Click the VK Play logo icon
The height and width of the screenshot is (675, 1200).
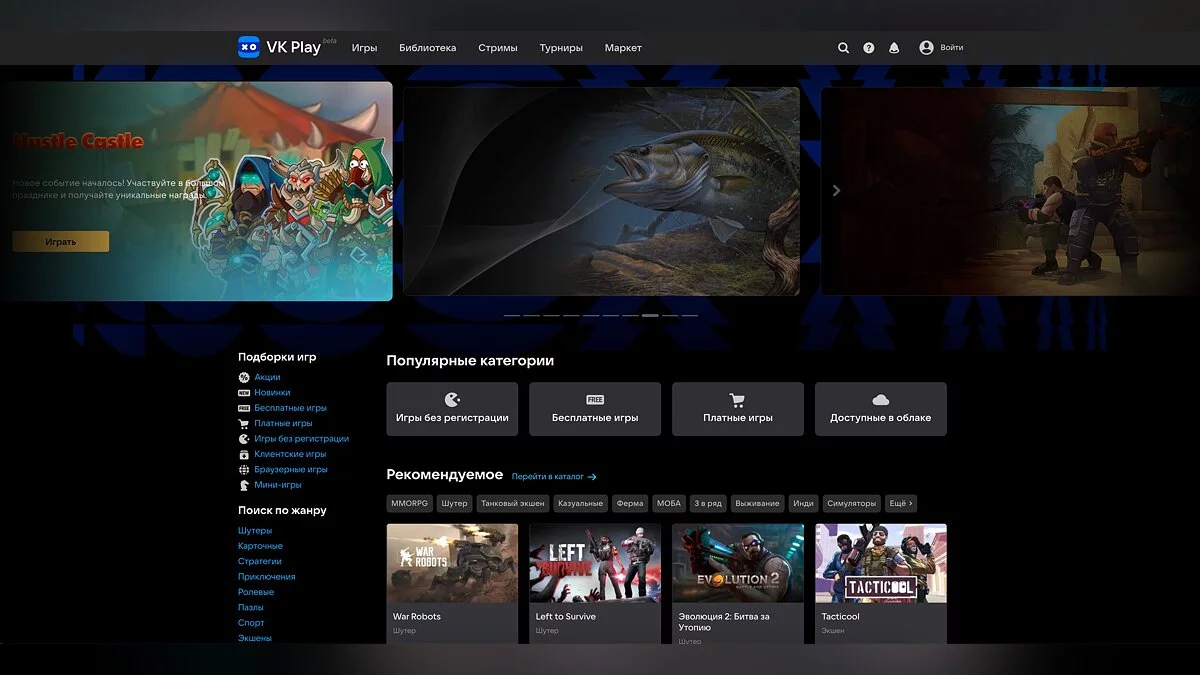[x=248, y=47]
